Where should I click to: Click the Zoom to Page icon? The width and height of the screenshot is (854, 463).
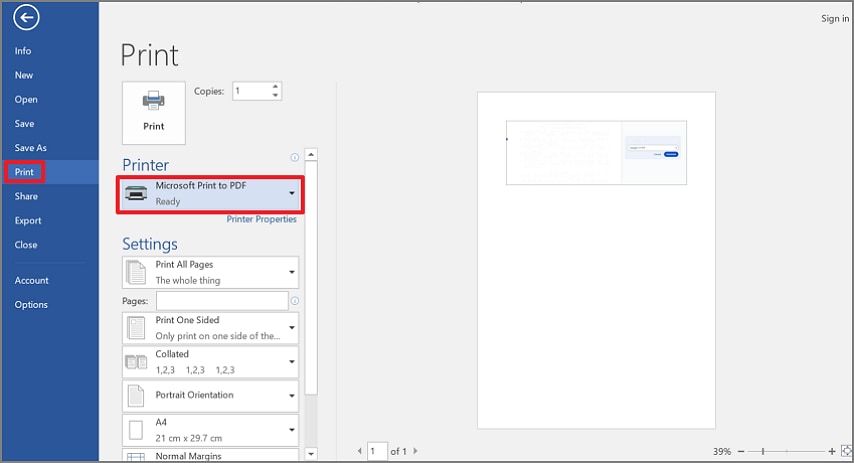(846, 451)
